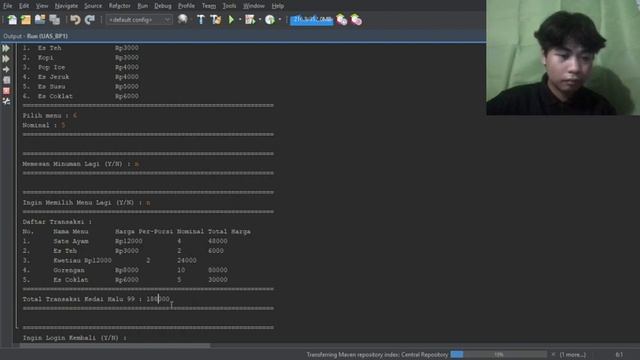Click the horizontal scrollbar of the output

115,346
